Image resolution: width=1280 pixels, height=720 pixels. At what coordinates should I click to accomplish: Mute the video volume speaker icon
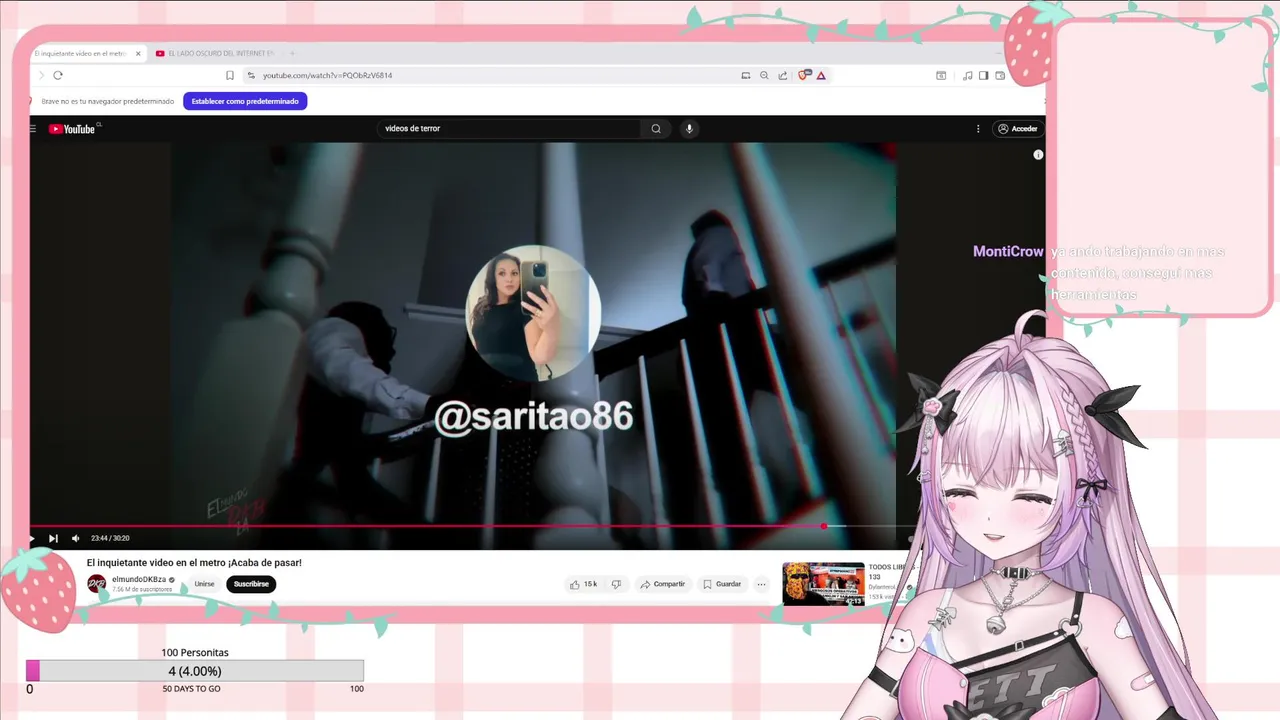pos(75,538)
